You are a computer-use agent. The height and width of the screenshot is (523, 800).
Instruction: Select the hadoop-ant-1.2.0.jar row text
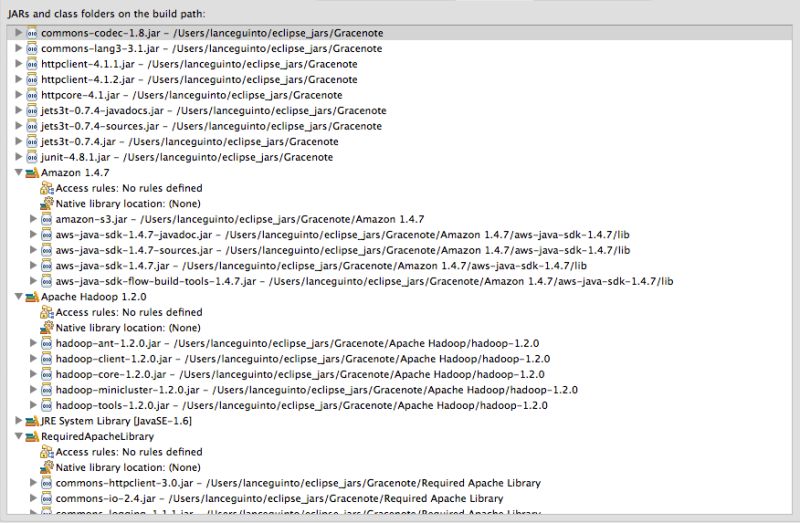click(297, 343)
